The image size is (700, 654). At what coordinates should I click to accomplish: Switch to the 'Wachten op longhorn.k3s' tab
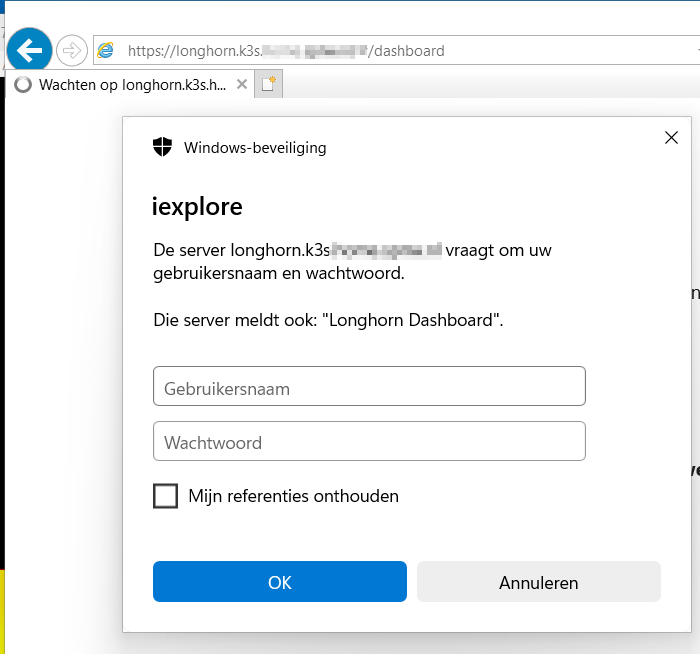click(x=129, y=84)
